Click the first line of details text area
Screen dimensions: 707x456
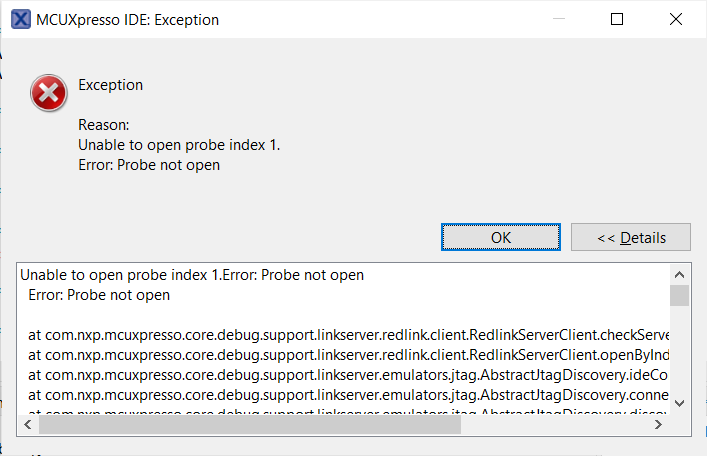point(192,275)
